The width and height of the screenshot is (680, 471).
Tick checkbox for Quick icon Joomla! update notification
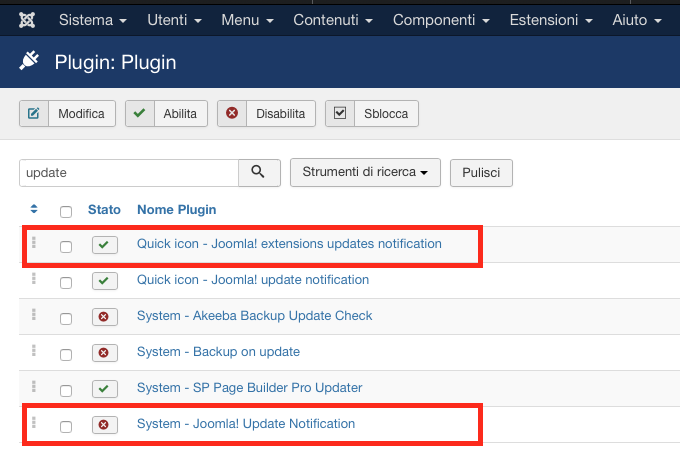coord(66,283)
